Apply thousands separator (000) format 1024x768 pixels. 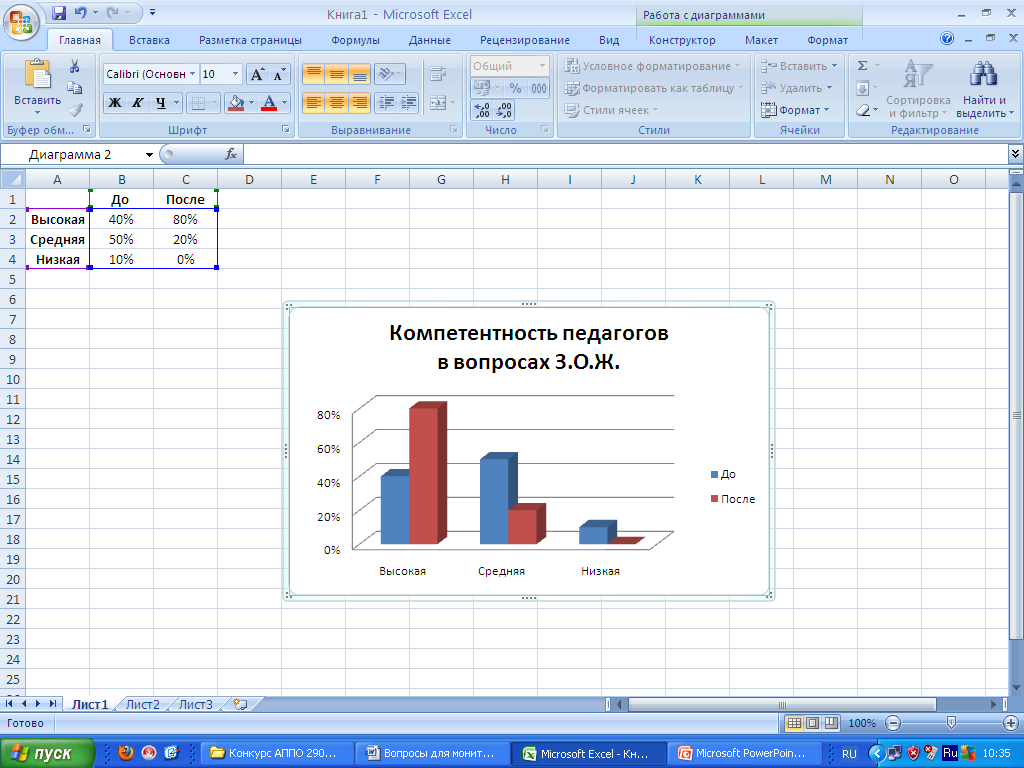click(x=539, y=88)
